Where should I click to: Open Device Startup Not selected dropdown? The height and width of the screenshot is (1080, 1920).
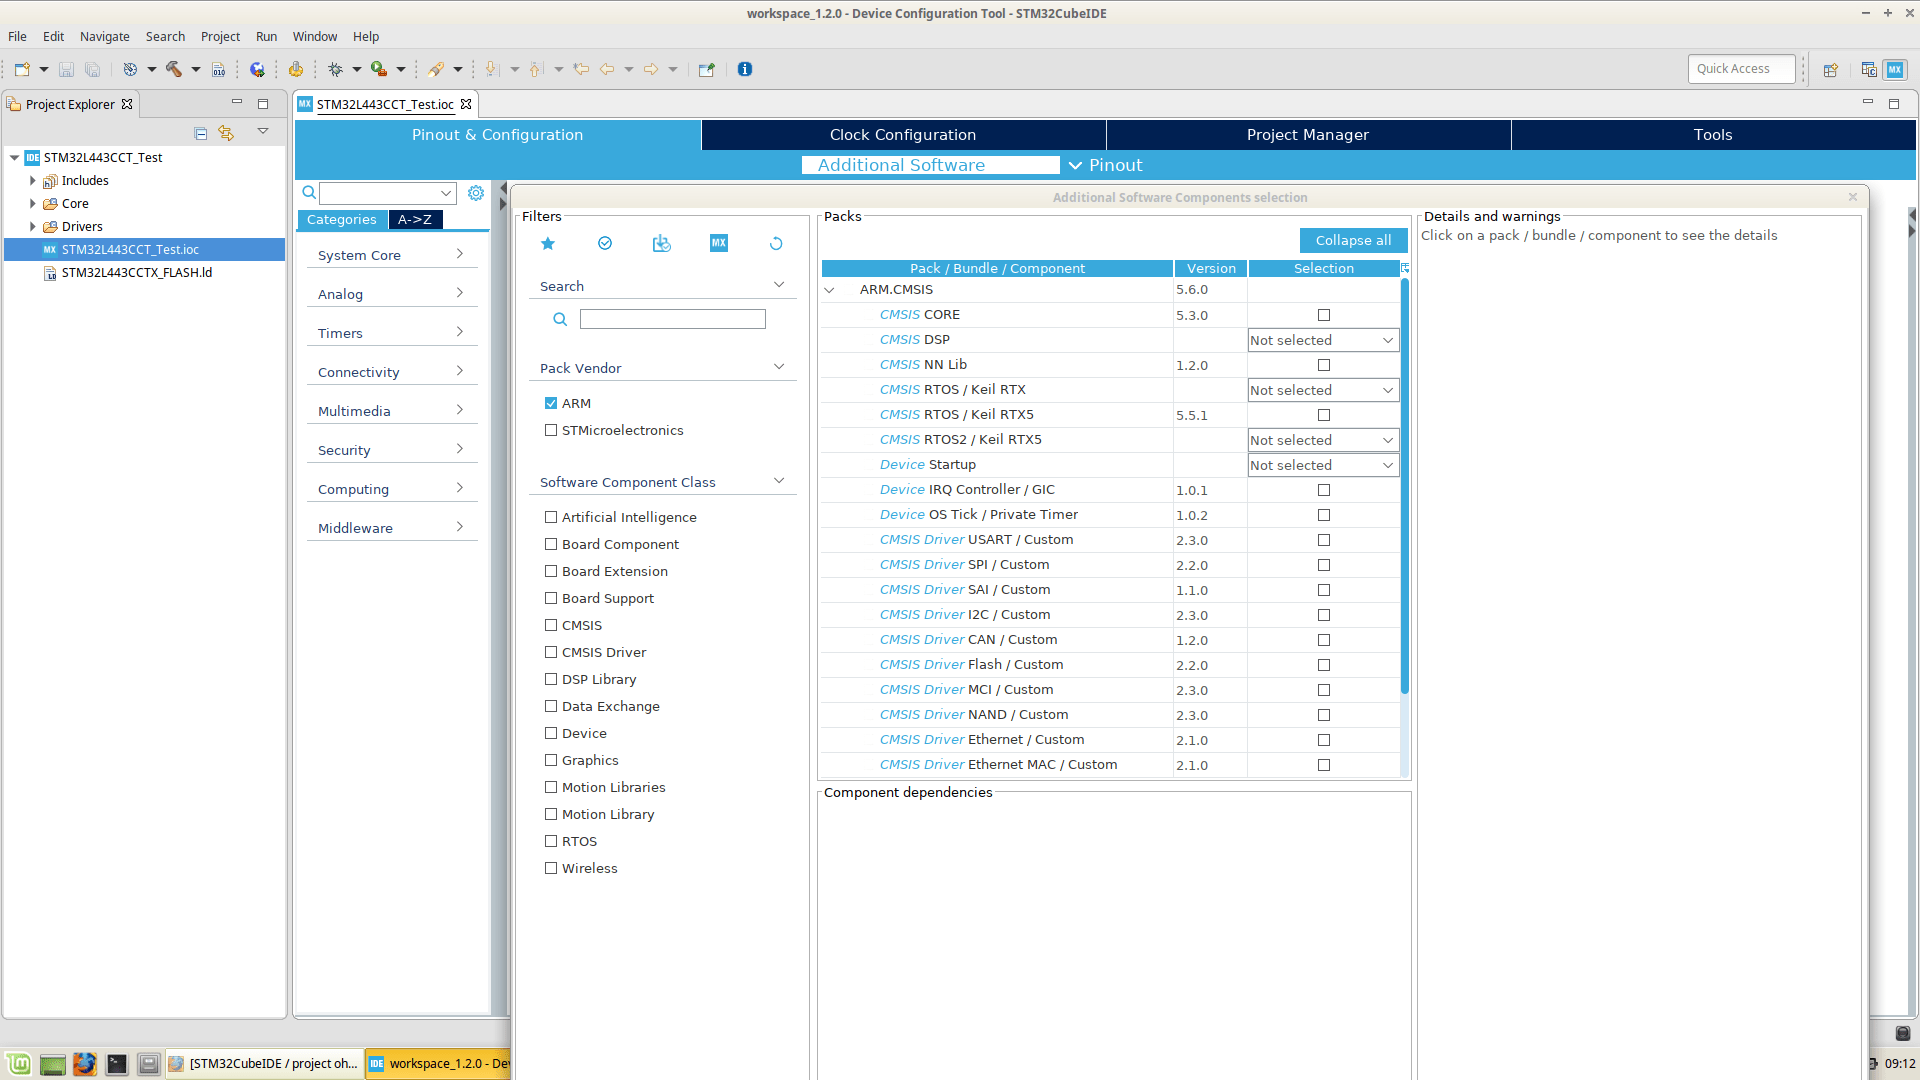[x=1323, y=465]
